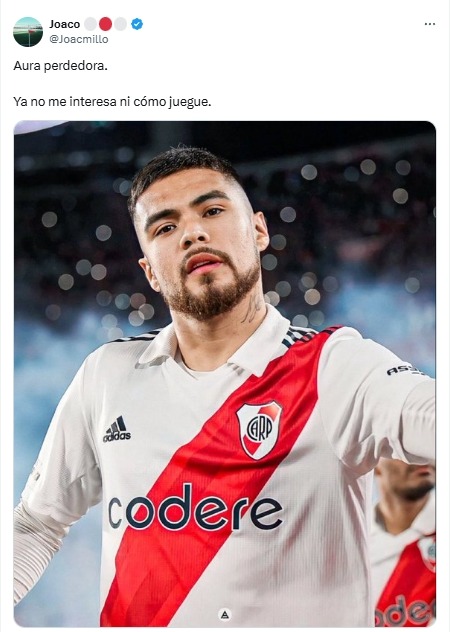Click the sleeve sponsor text on the right arm
The height and width of the screenshot is (632, 460).
pos(405,371)
